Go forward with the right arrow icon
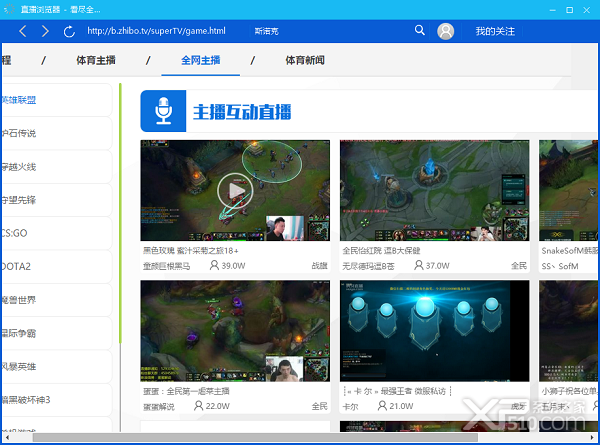600x445 pixels. (45, 31)
